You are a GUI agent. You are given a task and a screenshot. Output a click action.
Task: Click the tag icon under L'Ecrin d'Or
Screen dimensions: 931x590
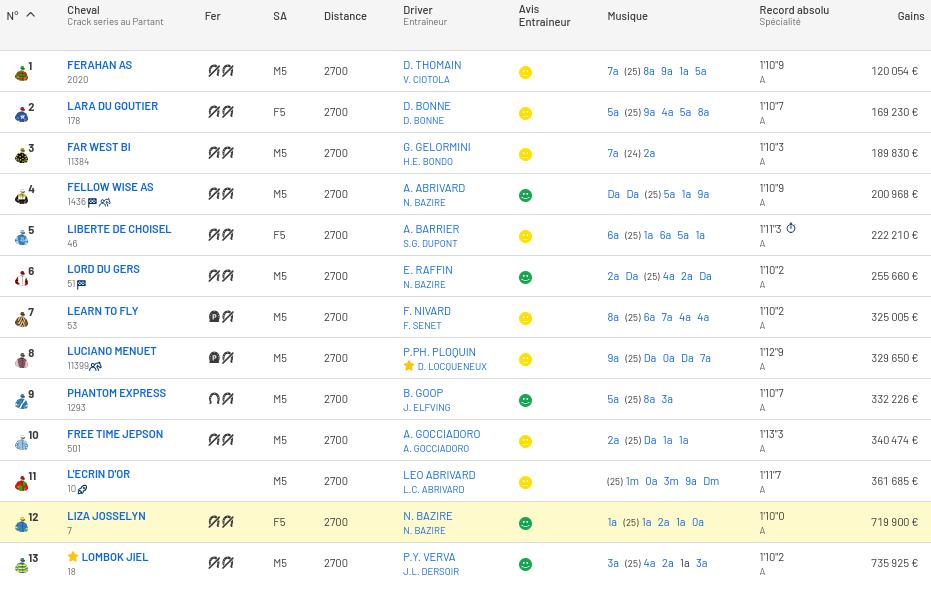click(82, 489)
